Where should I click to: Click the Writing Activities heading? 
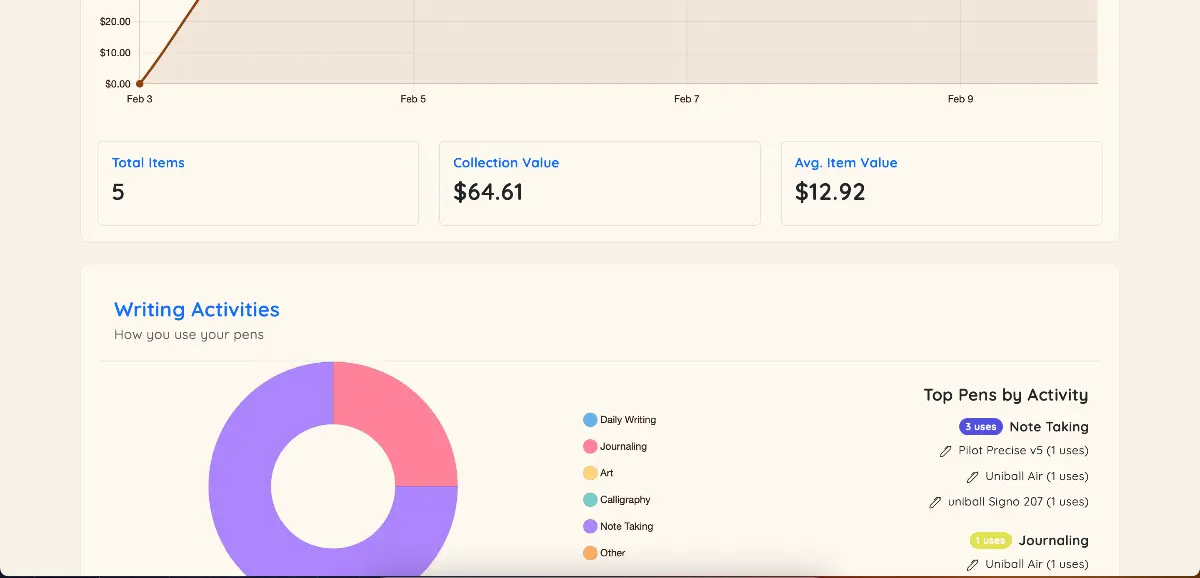tap(197, 310)
